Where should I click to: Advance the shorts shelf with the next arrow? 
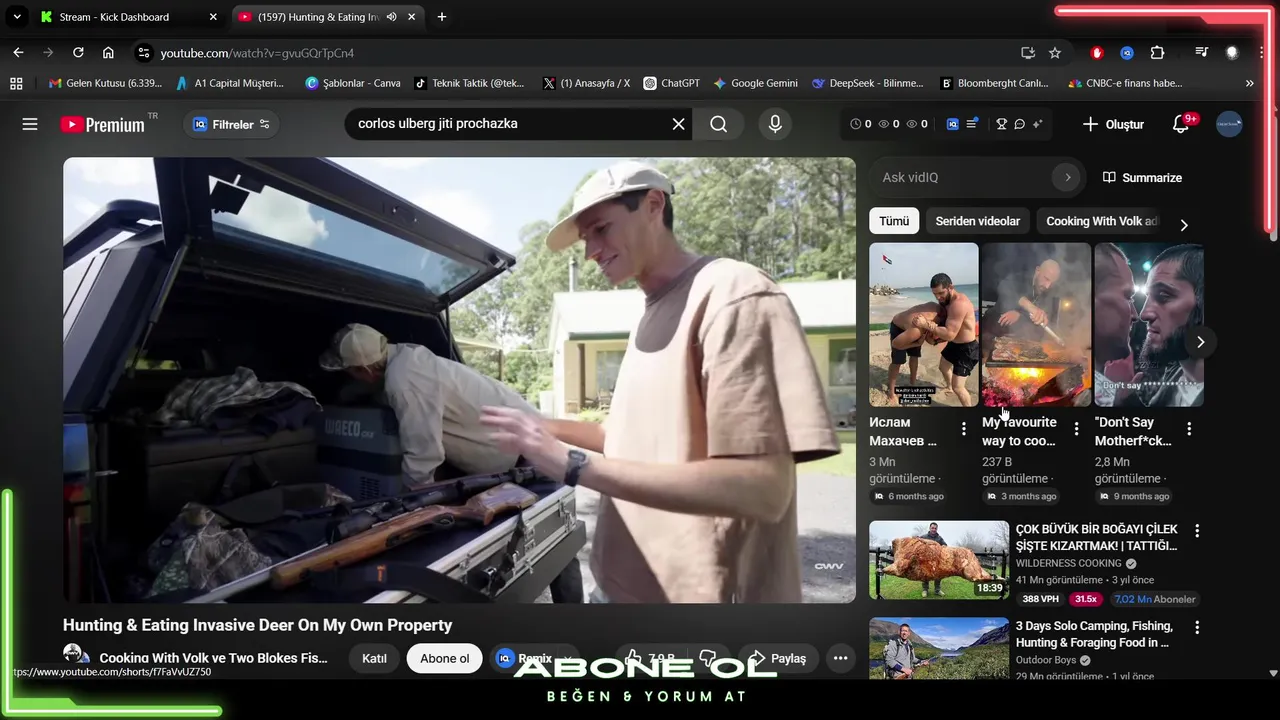(x=1200, y=342)
